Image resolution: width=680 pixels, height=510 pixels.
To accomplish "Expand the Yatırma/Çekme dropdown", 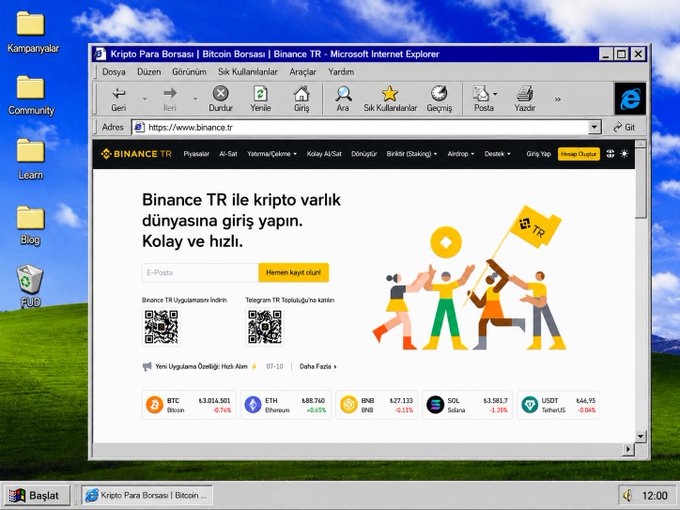I will tap(272, 154).
